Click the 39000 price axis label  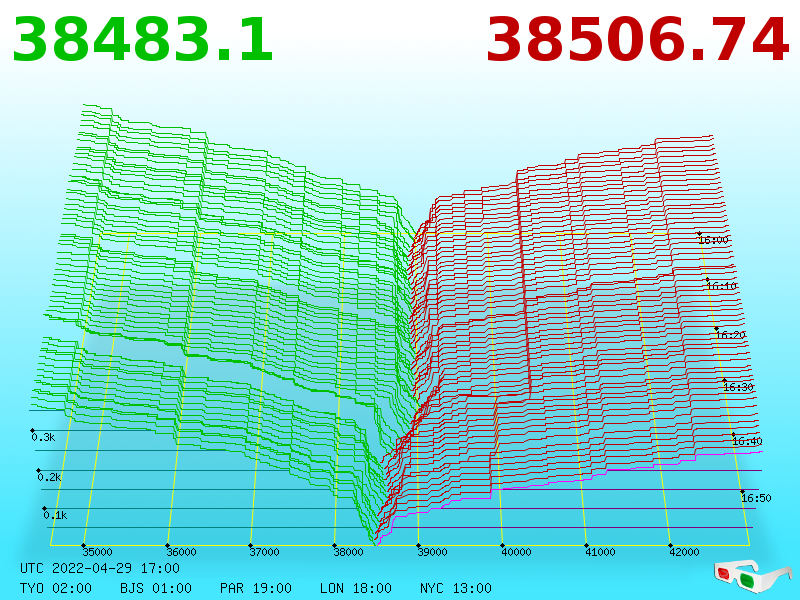(432, 552)
